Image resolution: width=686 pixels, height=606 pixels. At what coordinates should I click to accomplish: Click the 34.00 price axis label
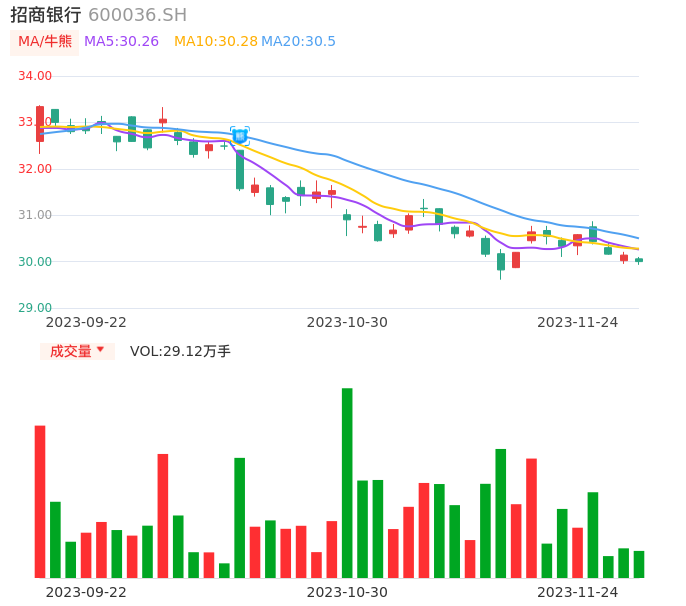35,76
